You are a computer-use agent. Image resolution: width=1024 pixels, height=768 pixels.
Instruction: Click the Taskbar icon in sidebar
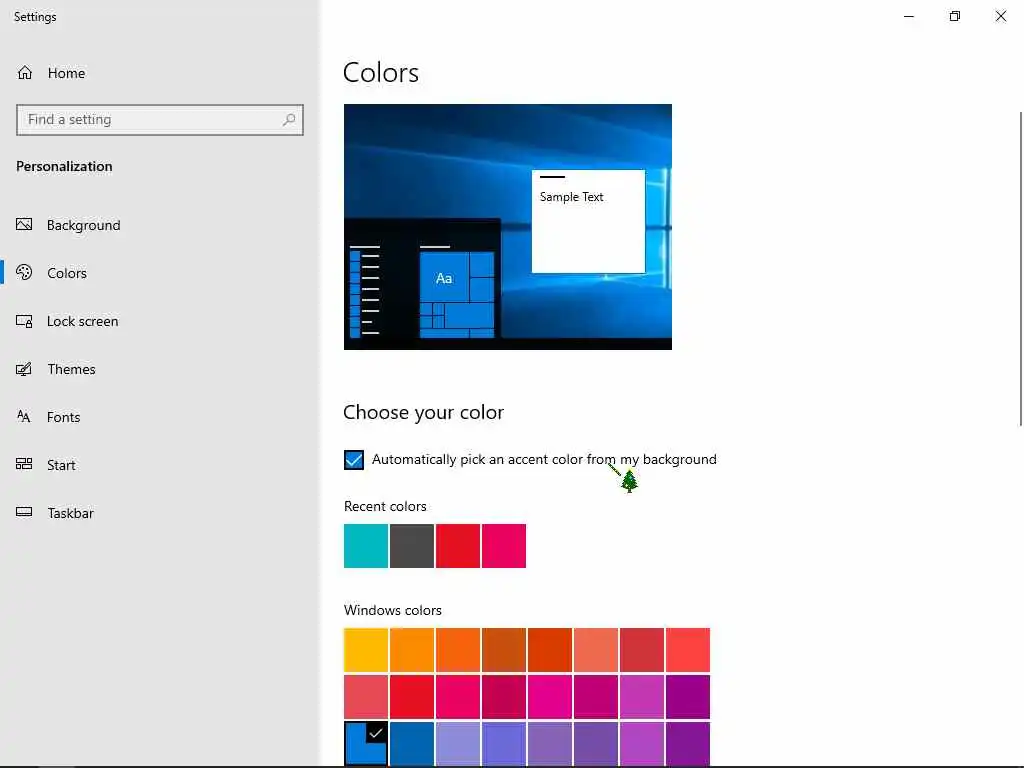[24, 513]
